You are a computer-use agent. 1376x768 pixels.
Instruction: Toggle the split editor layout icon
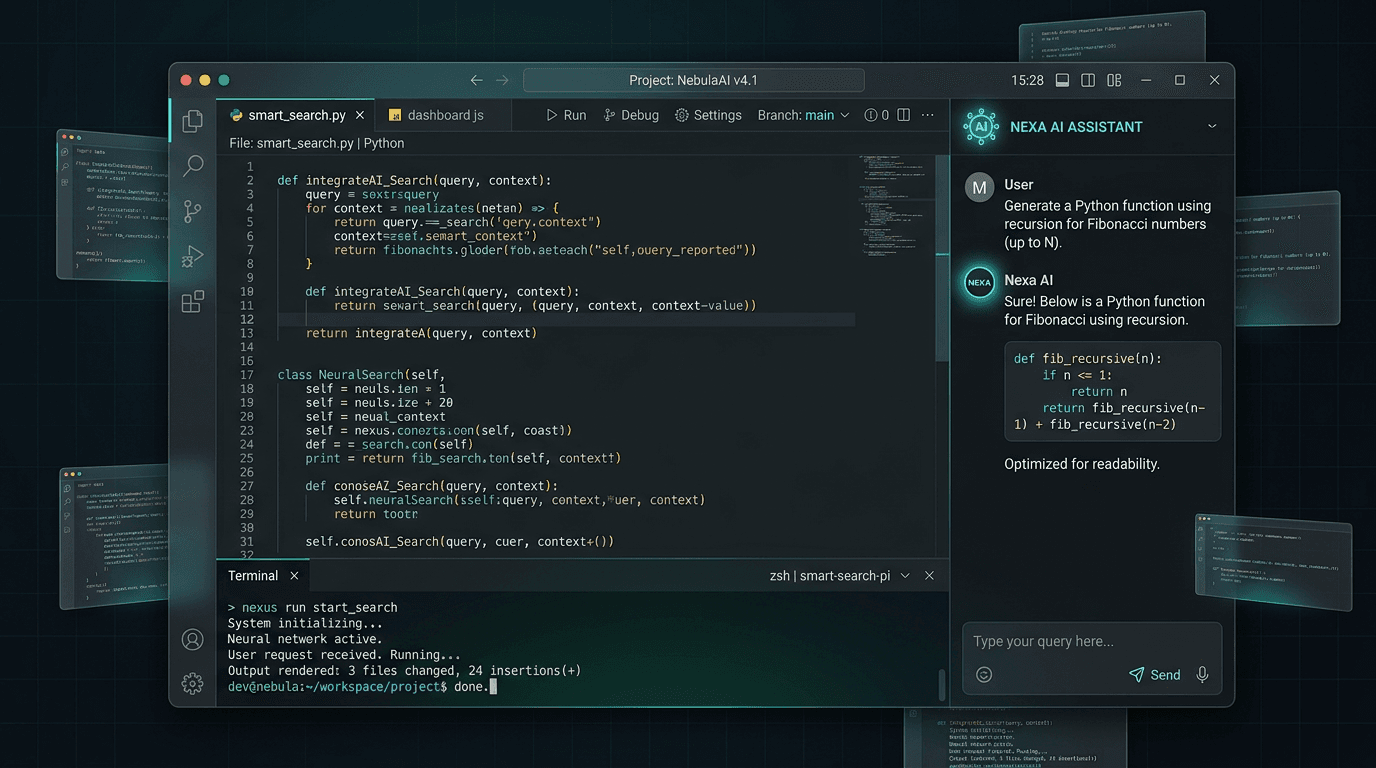click(1087, 80)
